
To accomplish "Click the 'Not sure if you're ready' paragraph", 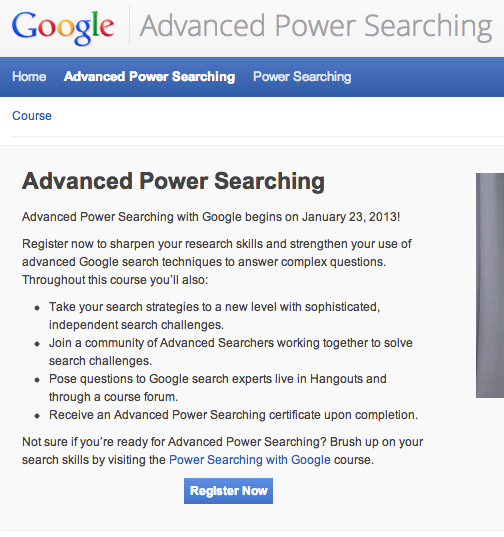I will click(223, 451).
